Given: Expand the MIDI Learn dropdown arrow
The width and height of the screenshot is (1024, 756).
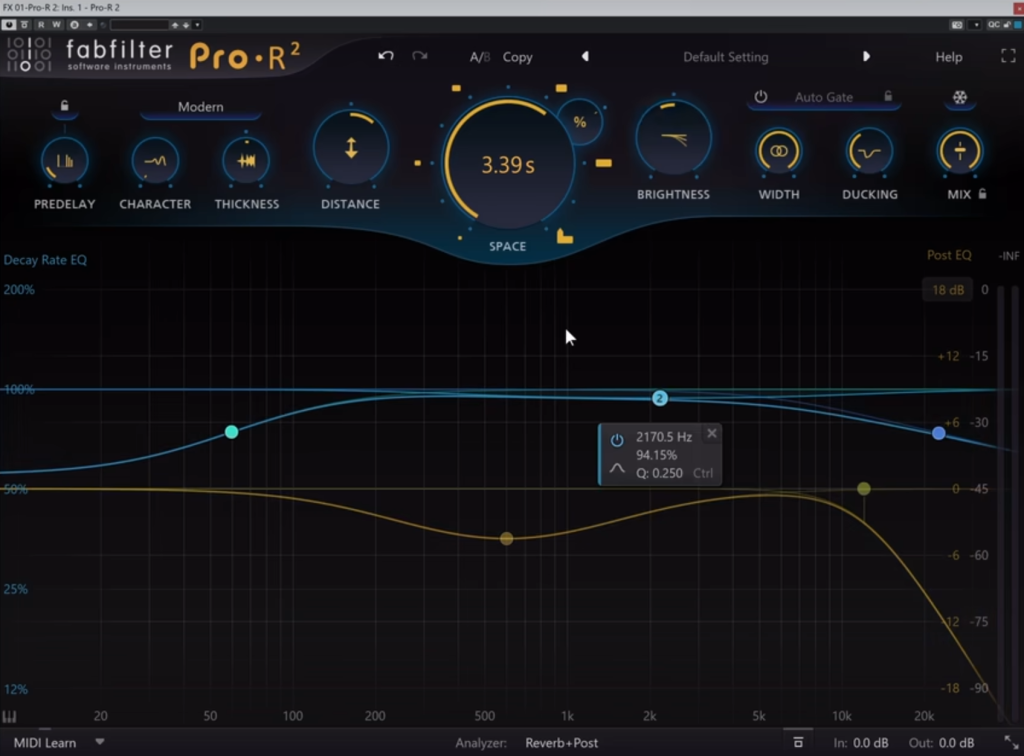Looking at the screenshot, I should pyautogui.click(x=100, y=742).
